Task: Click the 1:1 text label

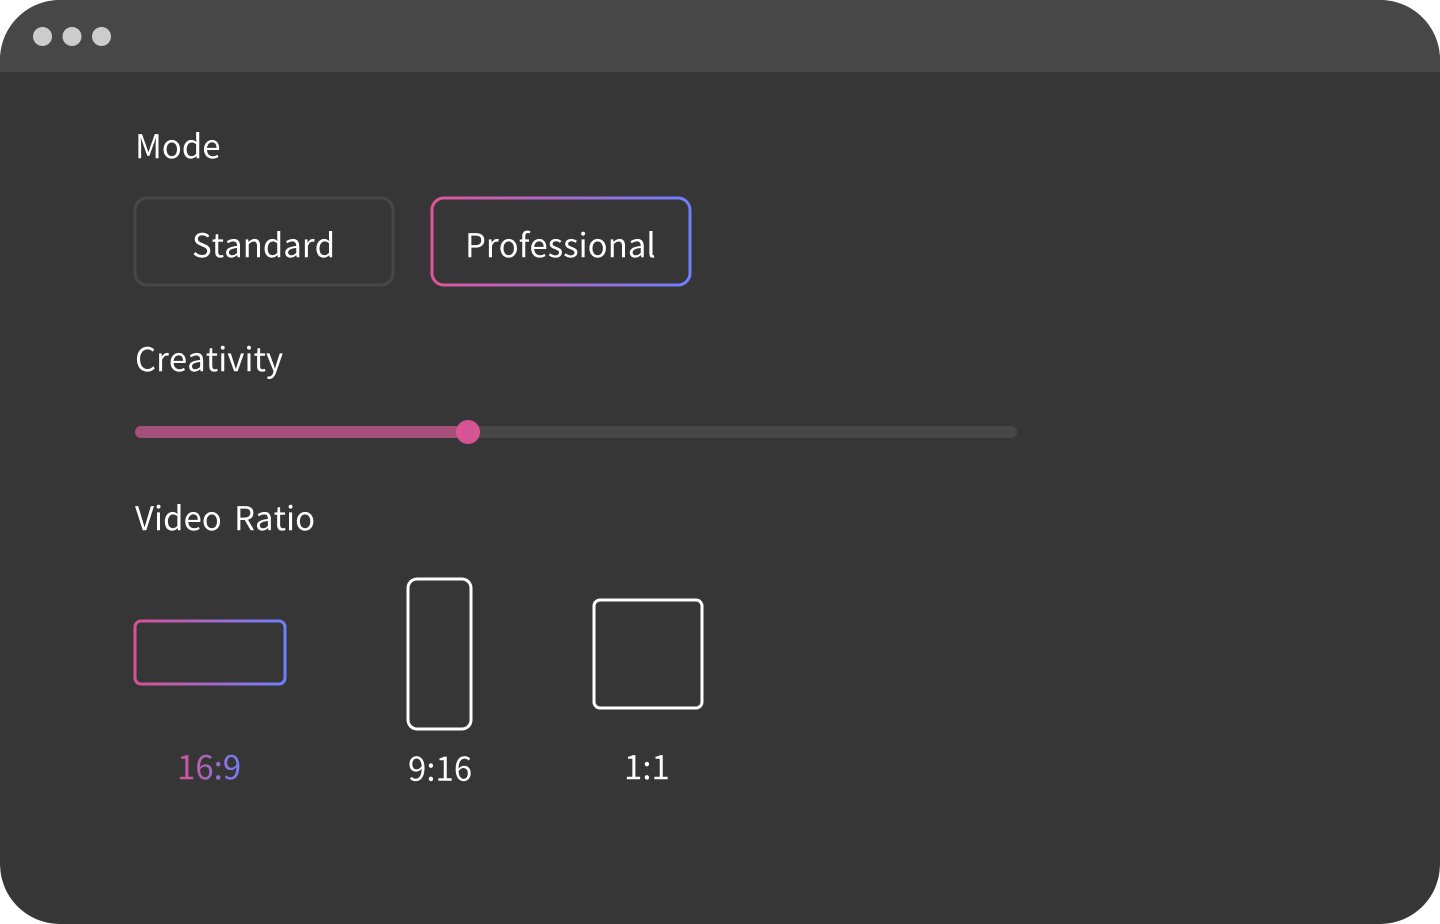Action: pos(647,768)
